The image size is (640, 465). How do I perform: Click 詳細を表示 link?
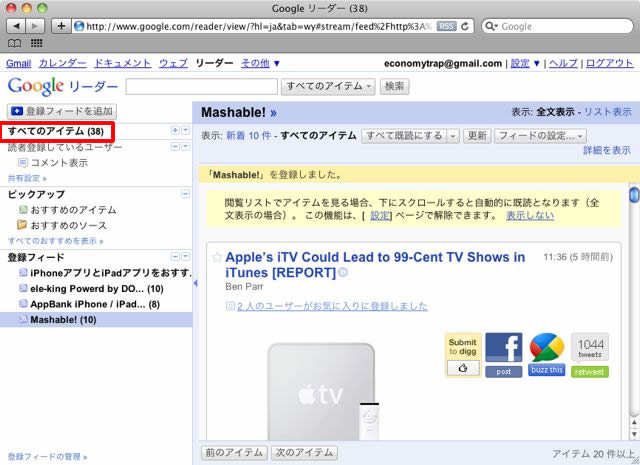click(607, 150)
